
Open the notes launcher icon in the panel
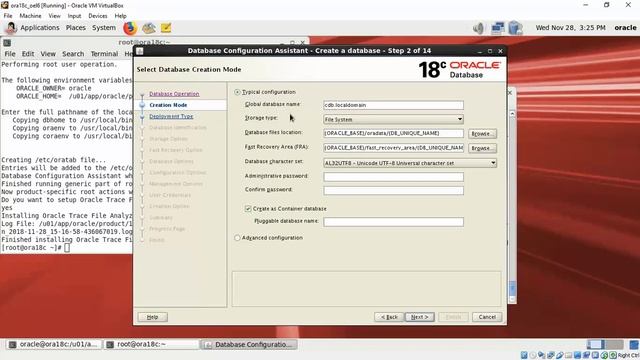point(166,28)
